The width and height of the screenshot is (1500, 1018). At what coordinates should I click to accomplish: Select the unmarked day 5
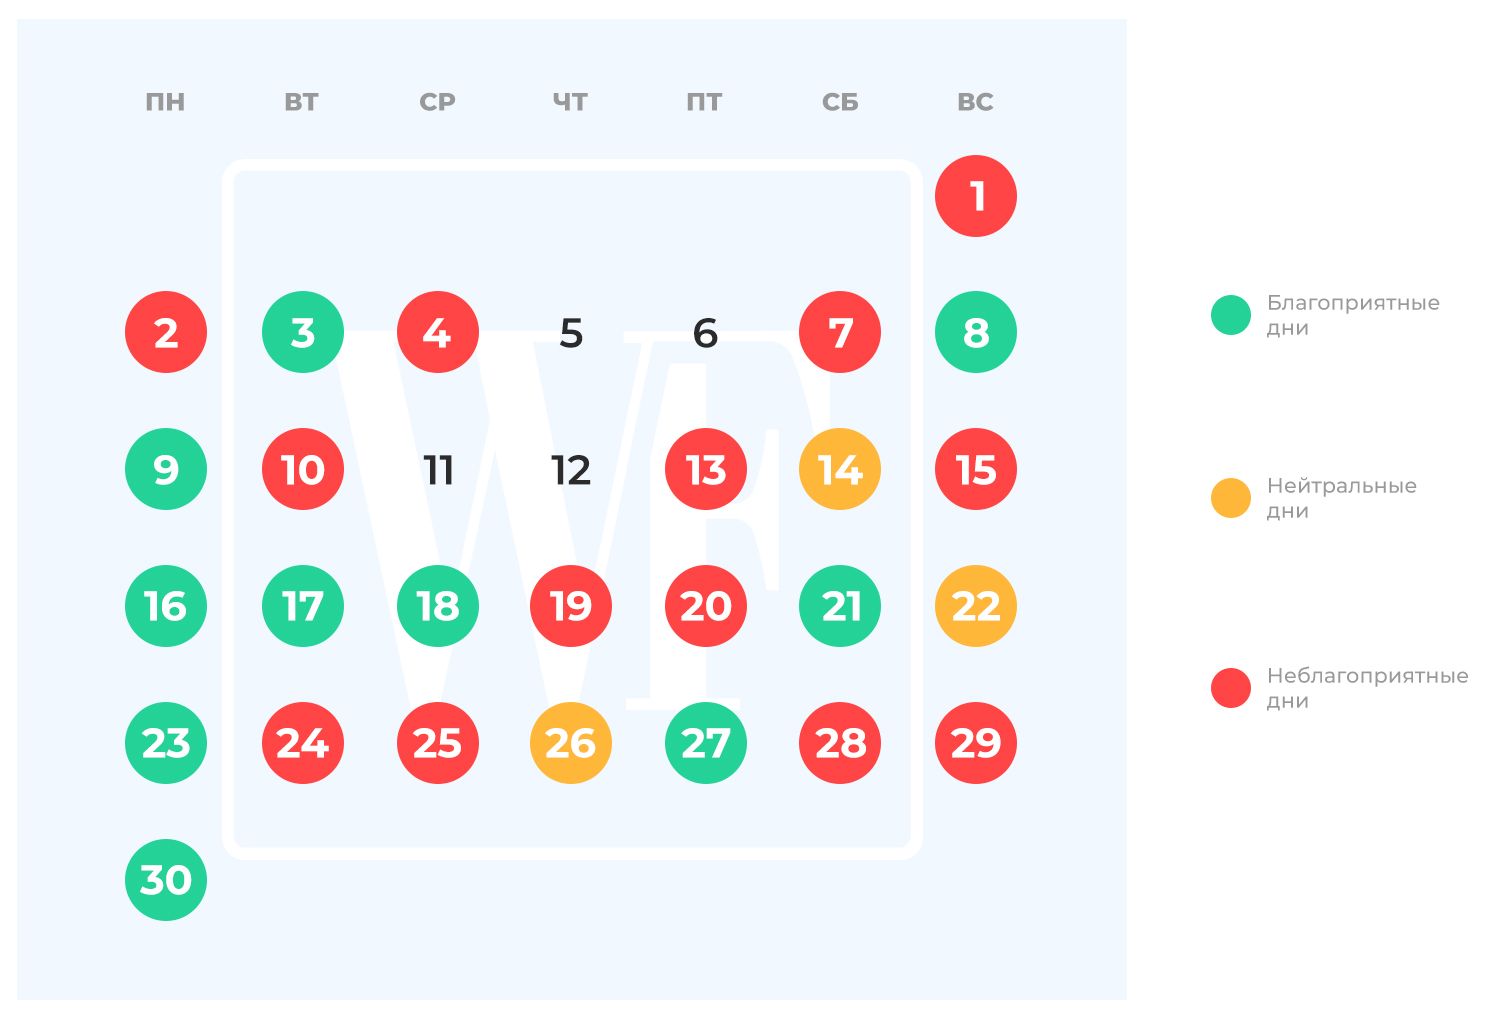pos(571,333)
